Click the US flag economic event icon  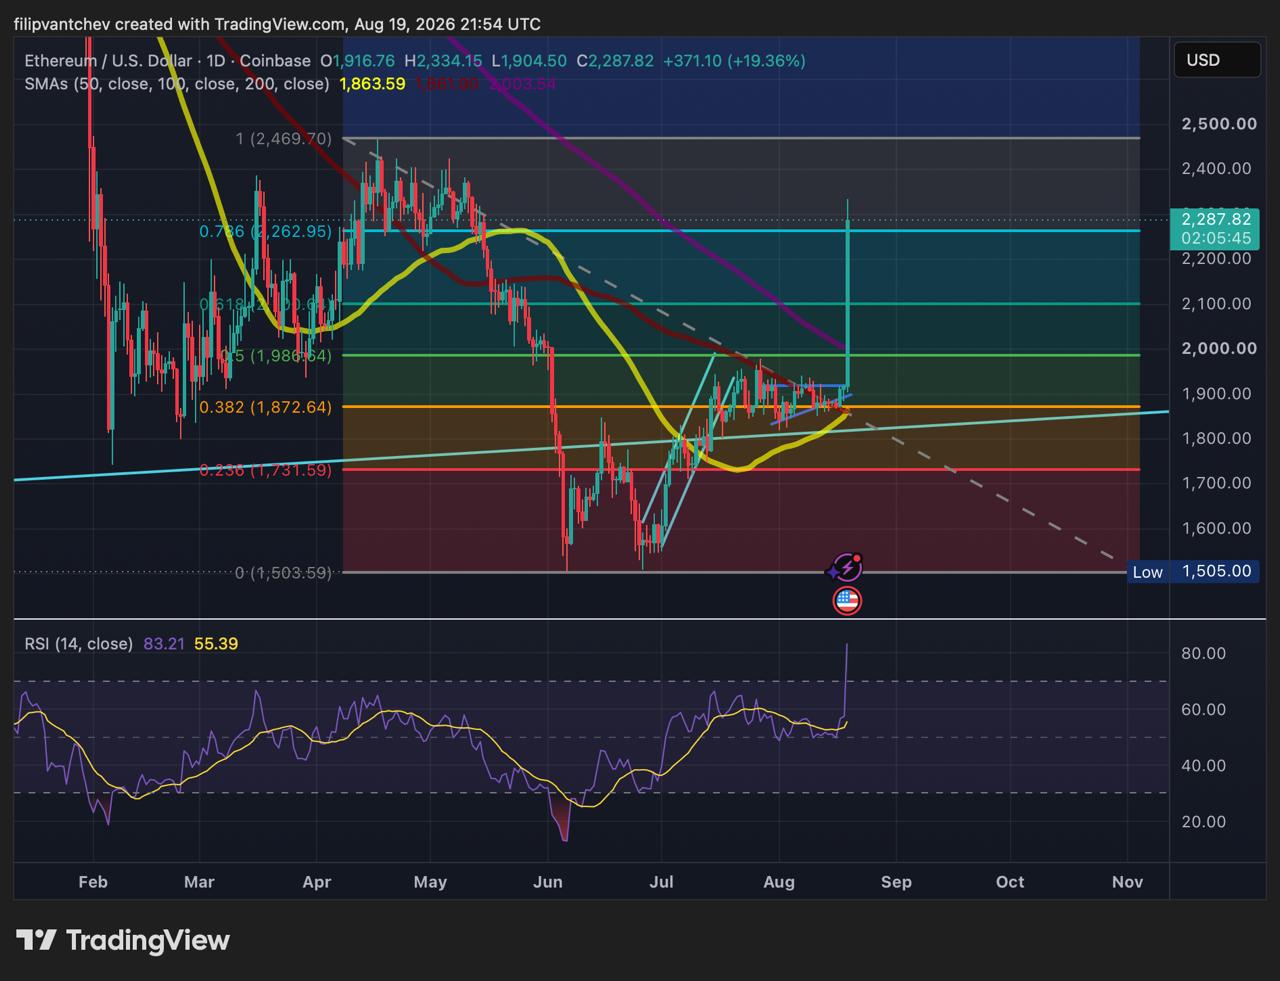(847, 600)
